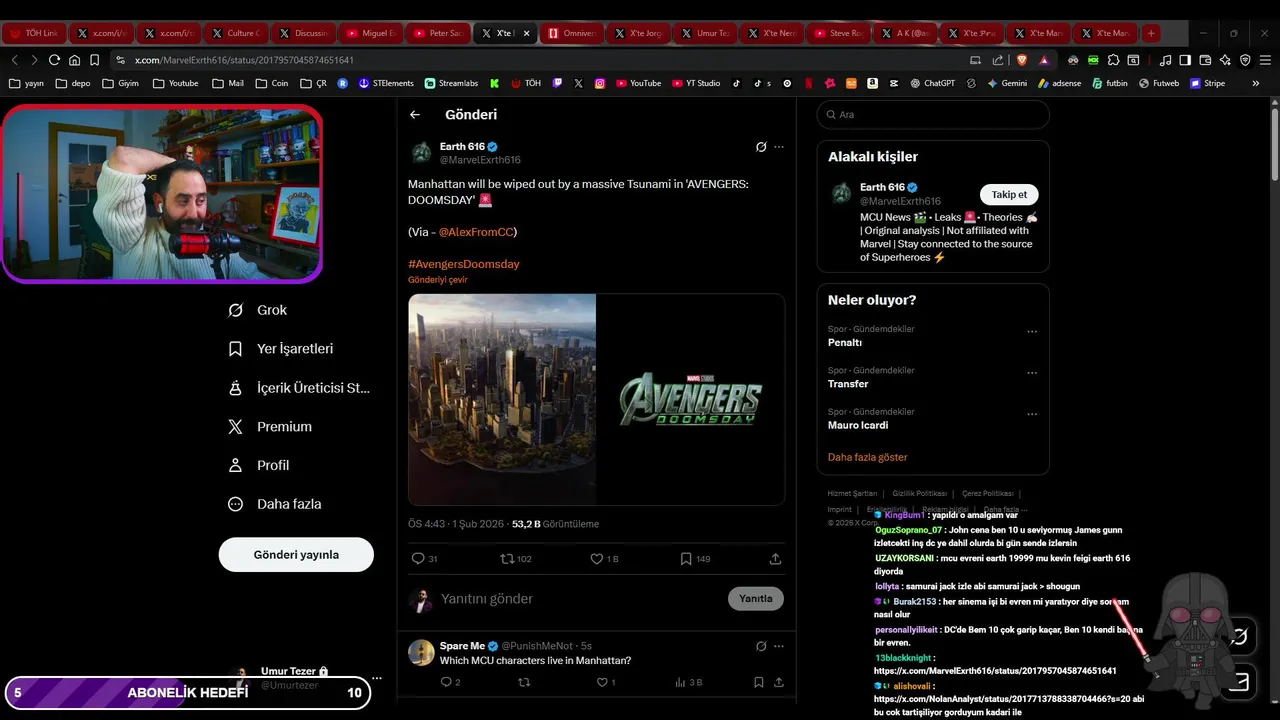Click the share icon on the main post

pos(775,559)
